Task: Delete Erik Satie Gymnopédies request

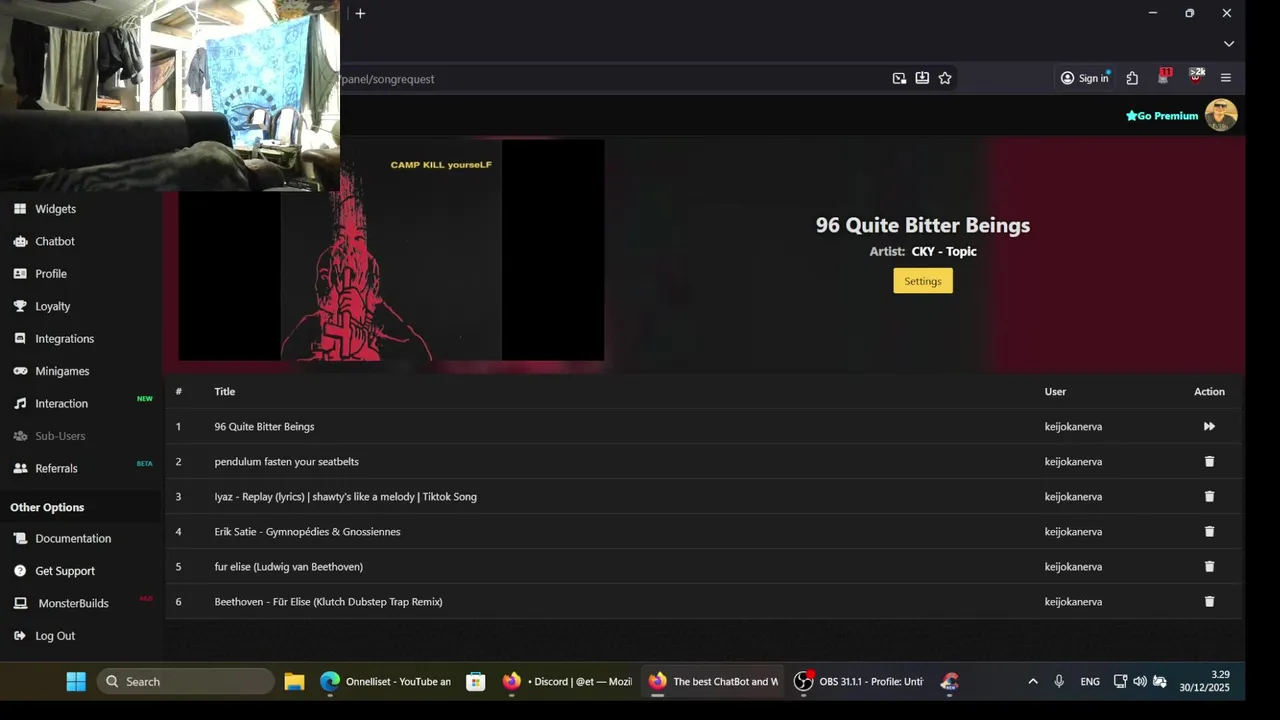Action: pos(1209,531)
